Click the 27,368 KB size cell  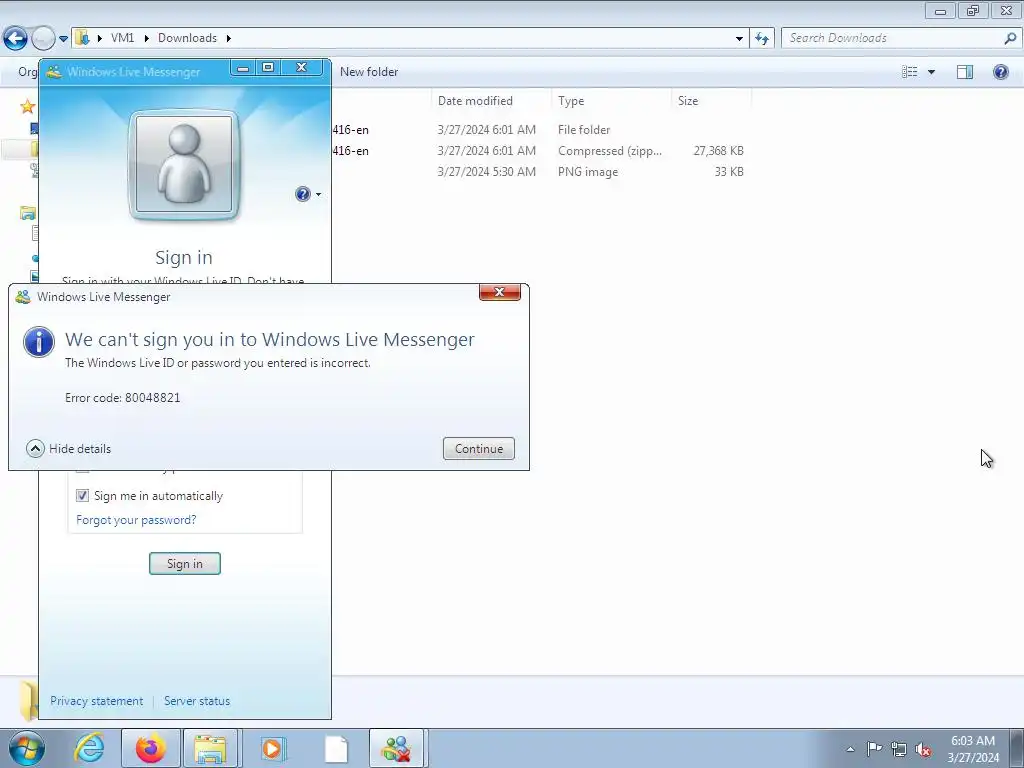click(x=718, y=151)
